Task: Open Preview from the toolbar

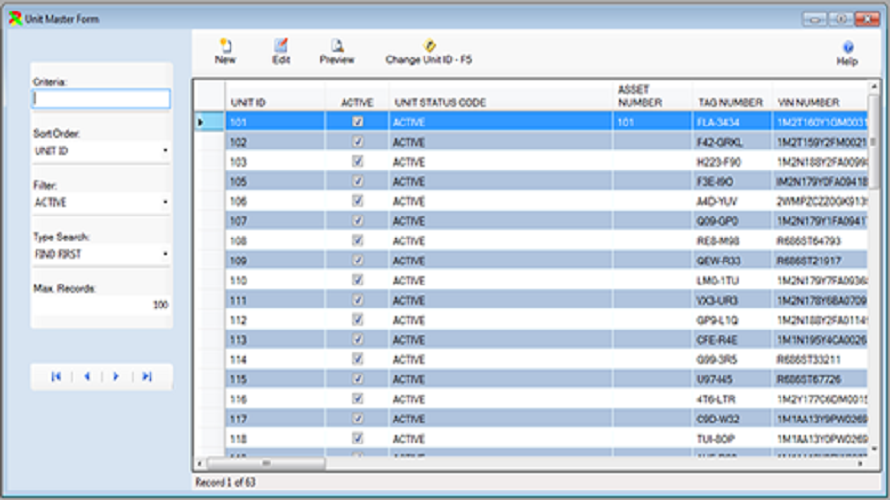Action: (337, 46)
